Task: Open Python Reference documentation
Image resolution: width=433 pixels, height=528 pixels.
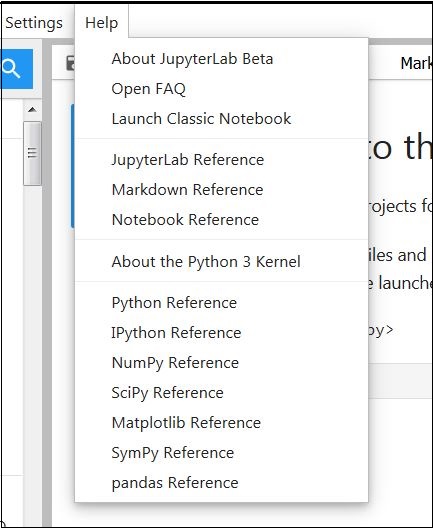Action: (x=221, y=303)
